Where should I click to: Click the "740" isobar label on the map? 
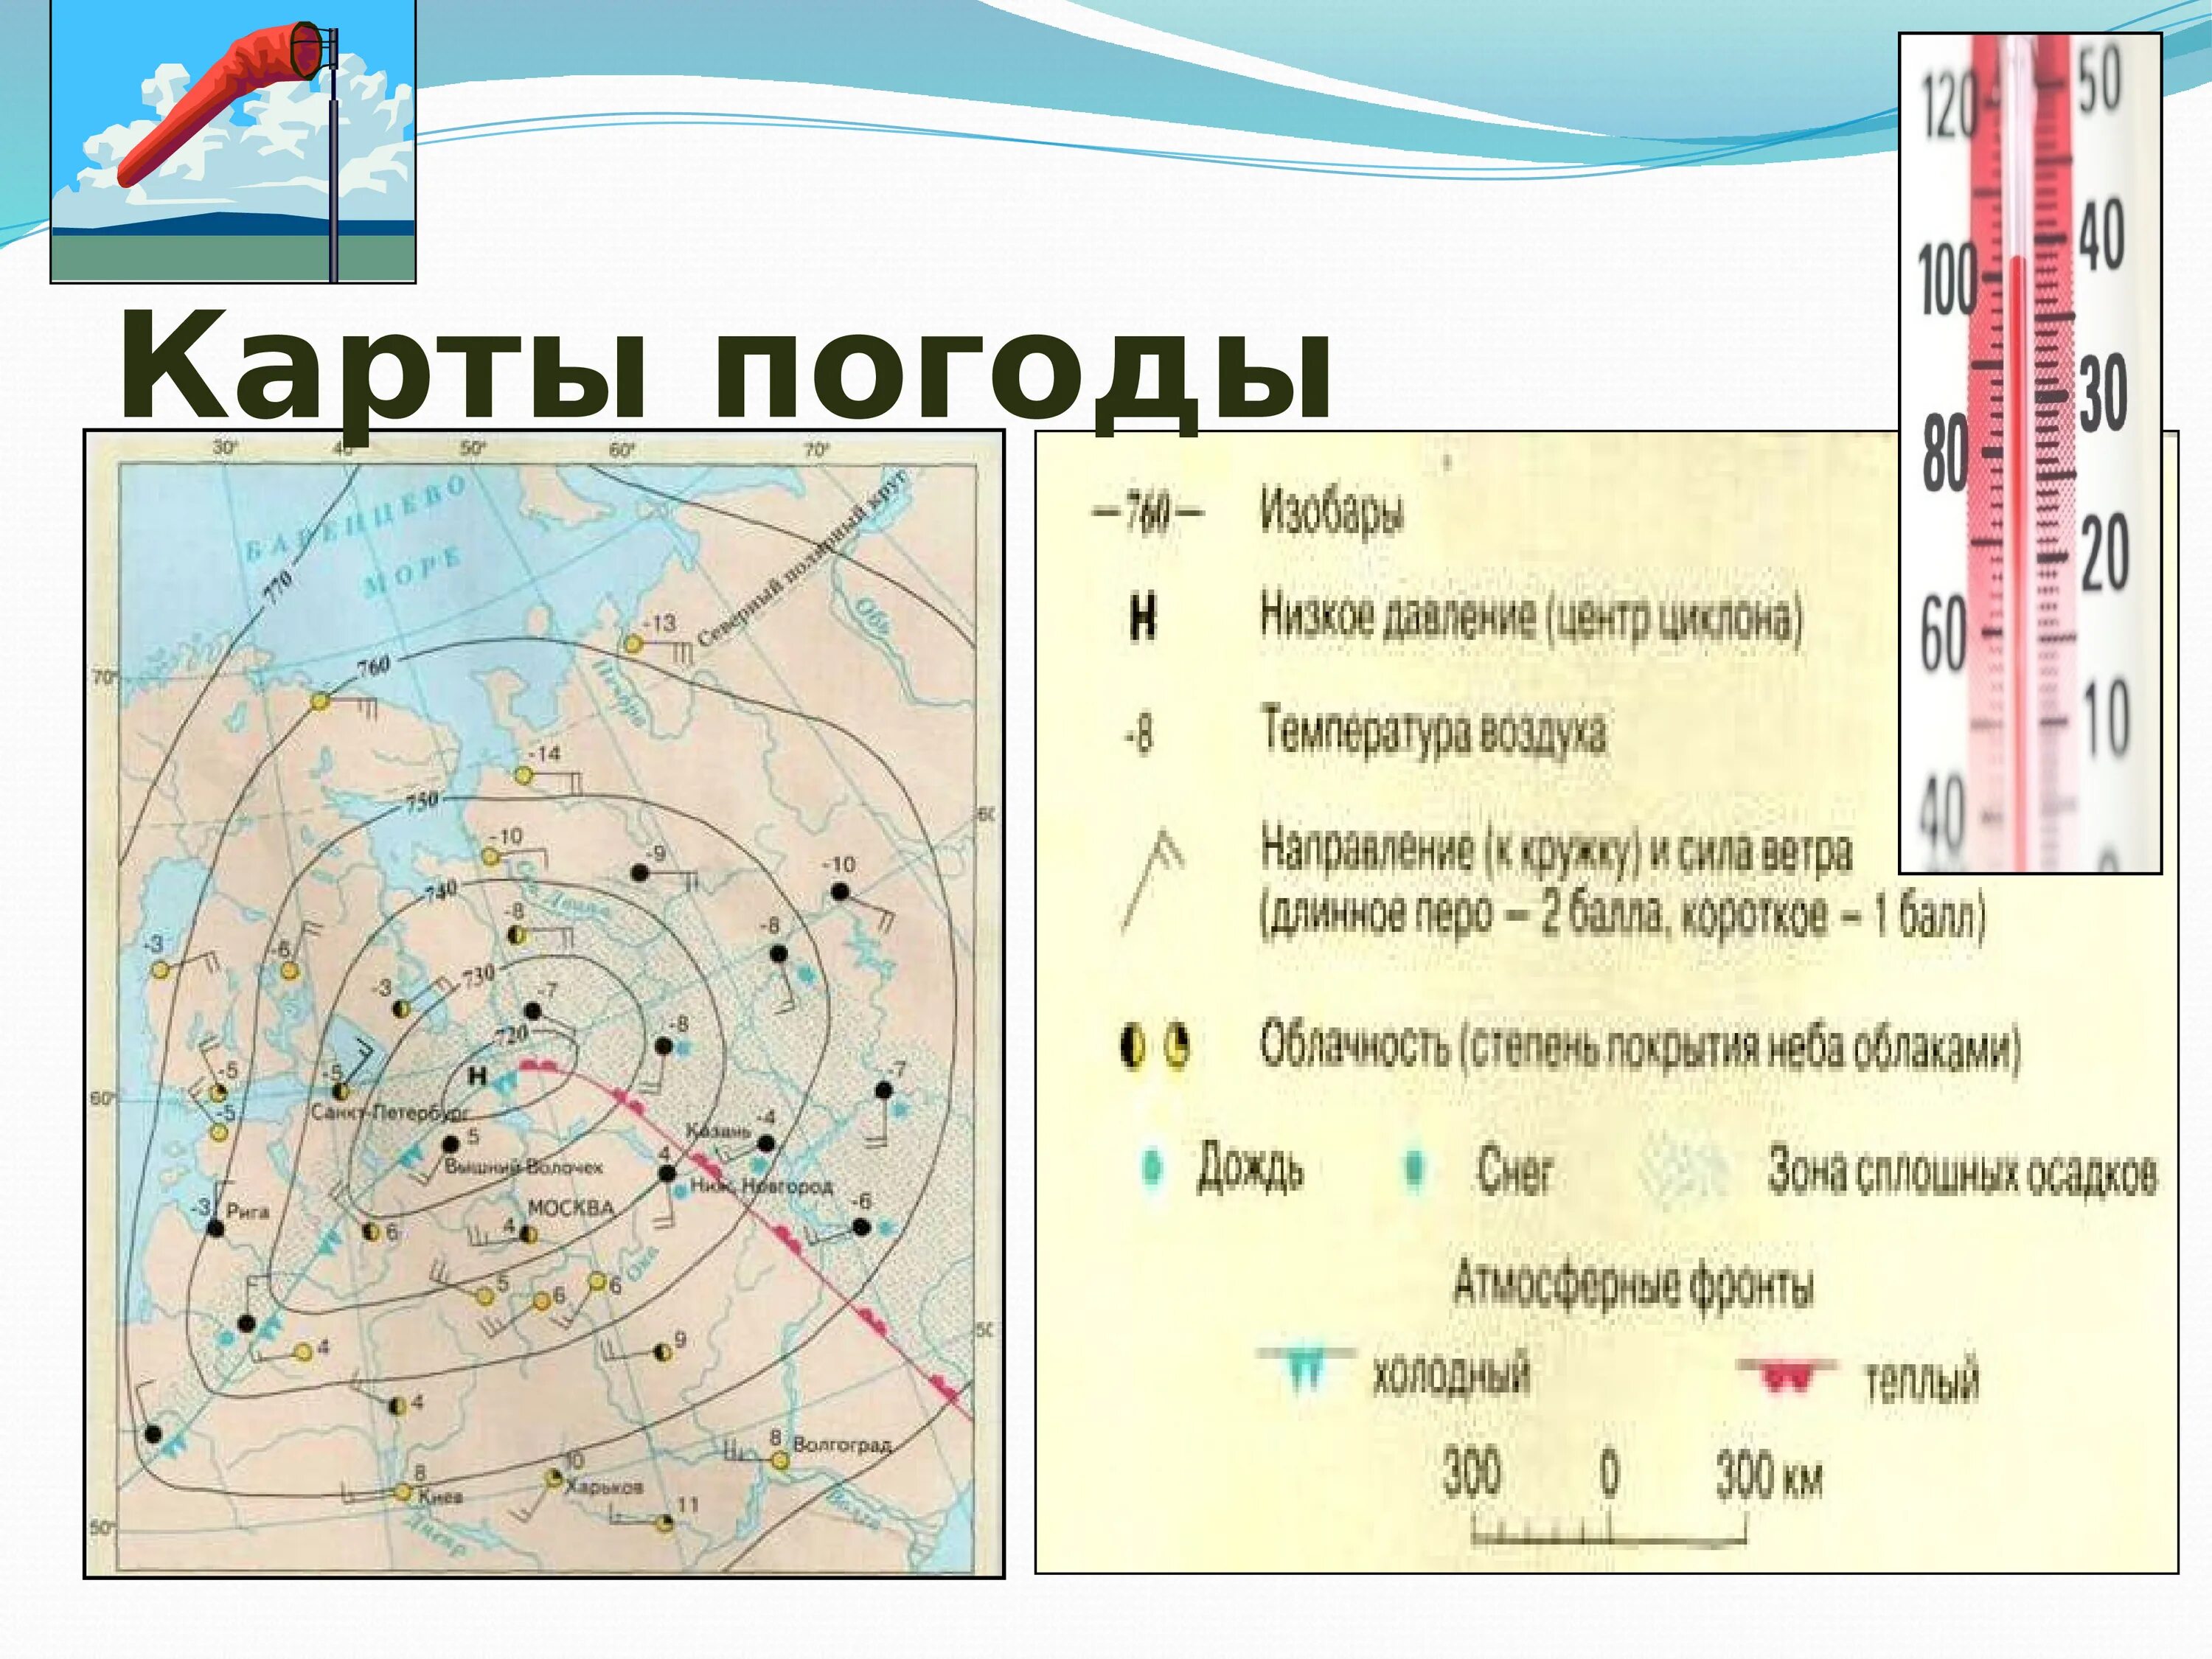(440, 891)
